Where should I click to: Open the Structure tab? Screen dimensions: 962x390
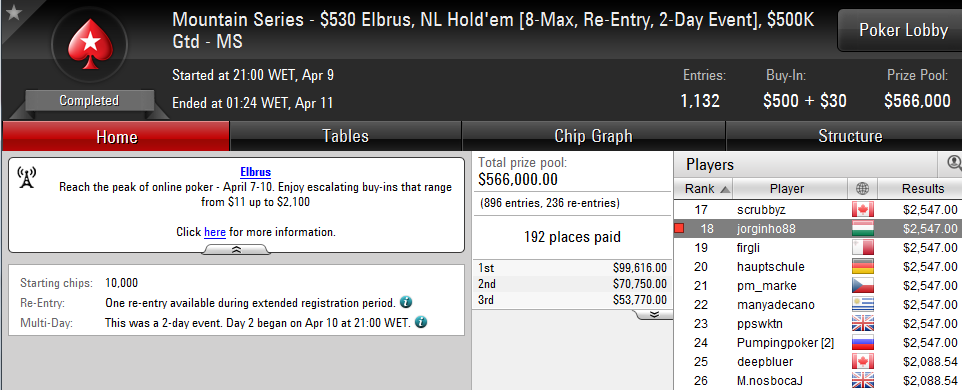850,136
